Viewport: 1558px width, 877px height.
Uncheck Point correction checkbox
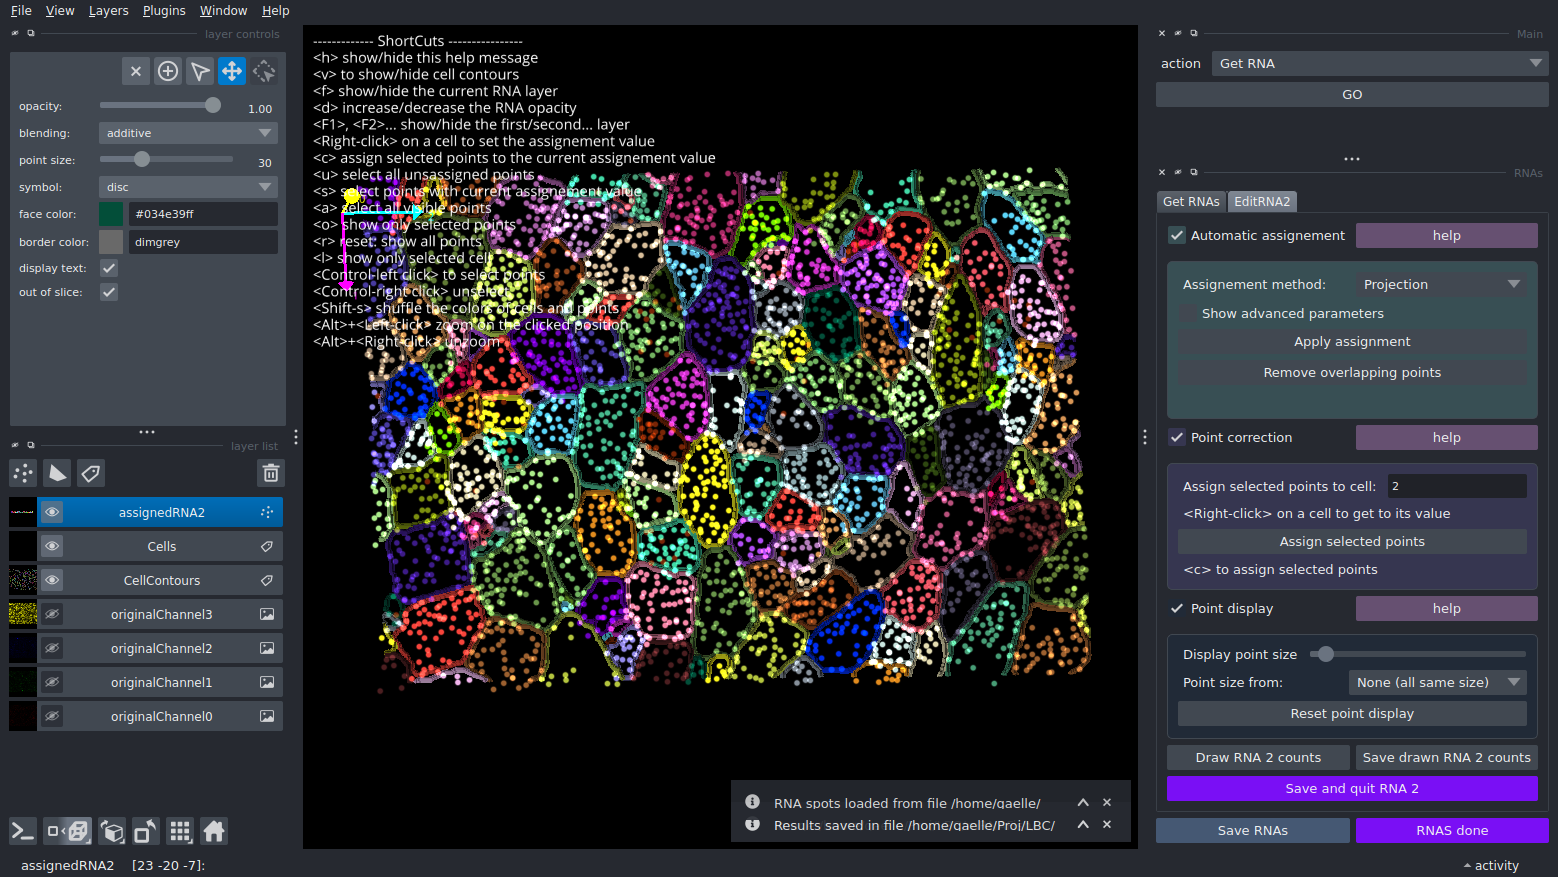(x=1177, y=437)
